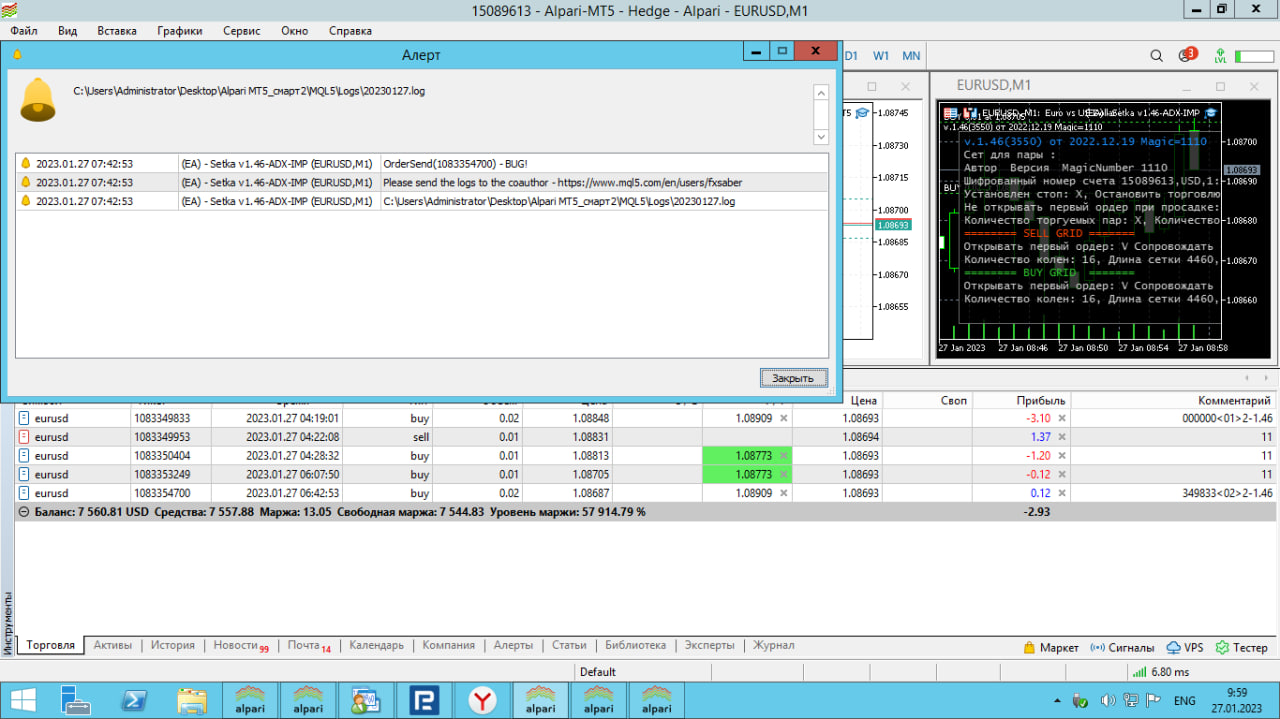Screen dimensions: 1280x719
Task: Open the Yandex browser taskbar icon
Action: tap(483, 700)
